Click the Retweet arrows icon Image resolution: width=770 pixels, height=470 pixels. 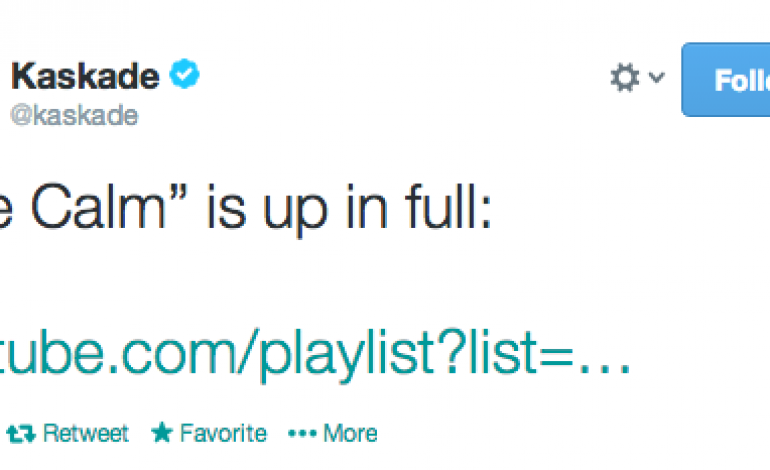[x=20, y=433]
